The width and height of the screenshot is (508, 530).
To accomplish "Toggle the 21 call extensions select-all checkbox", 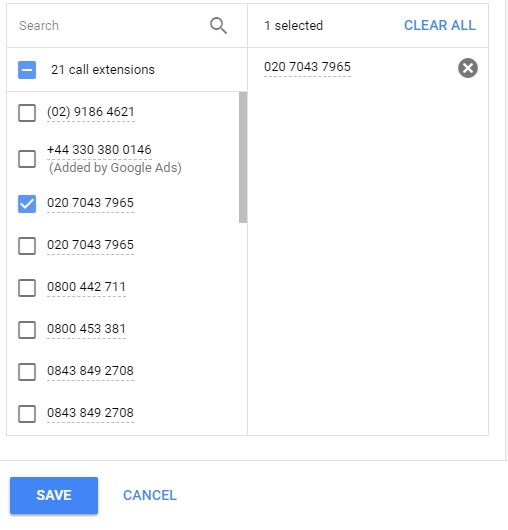I will 27,70.
